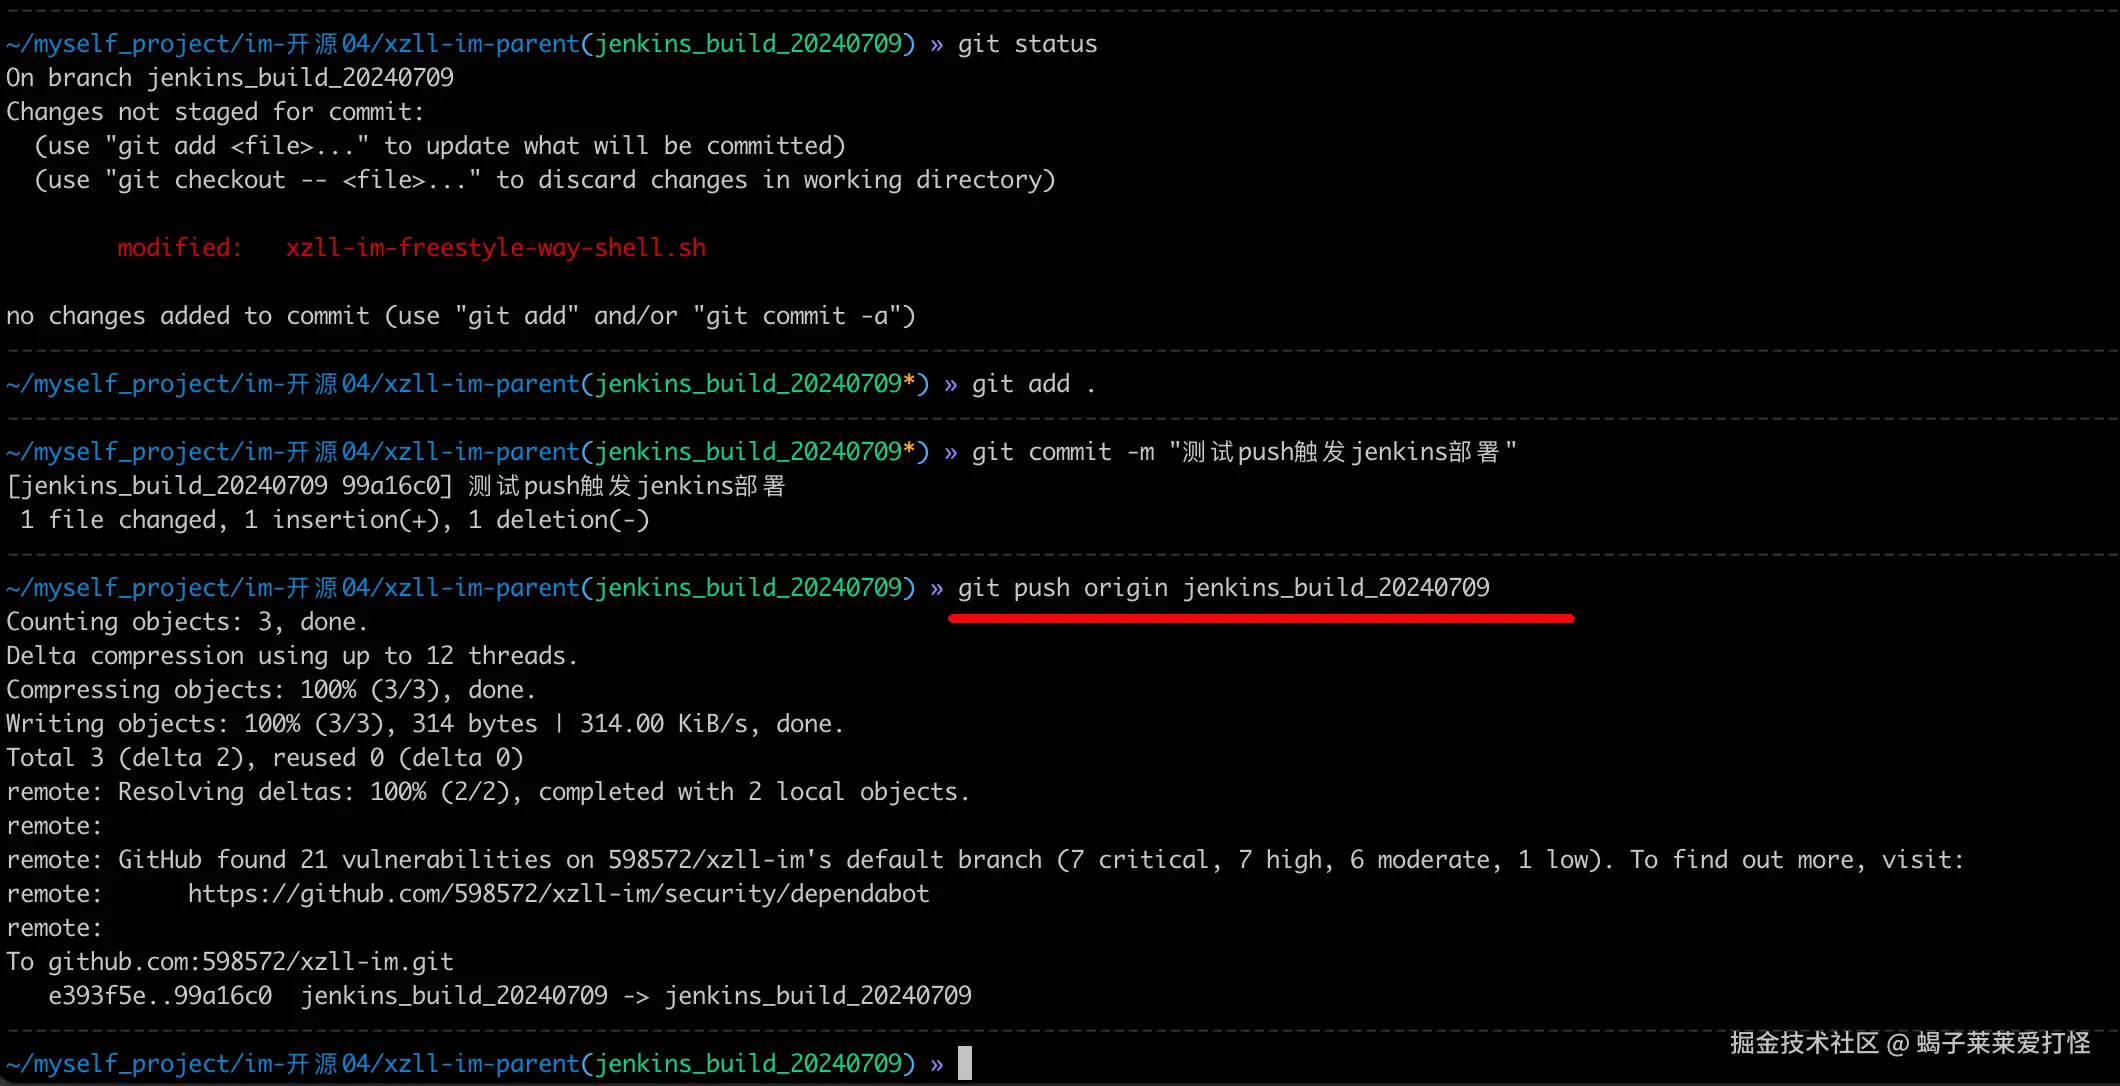Click the green branch name in first prompt
2120x1086 pixels.
[x=748, y=44]
